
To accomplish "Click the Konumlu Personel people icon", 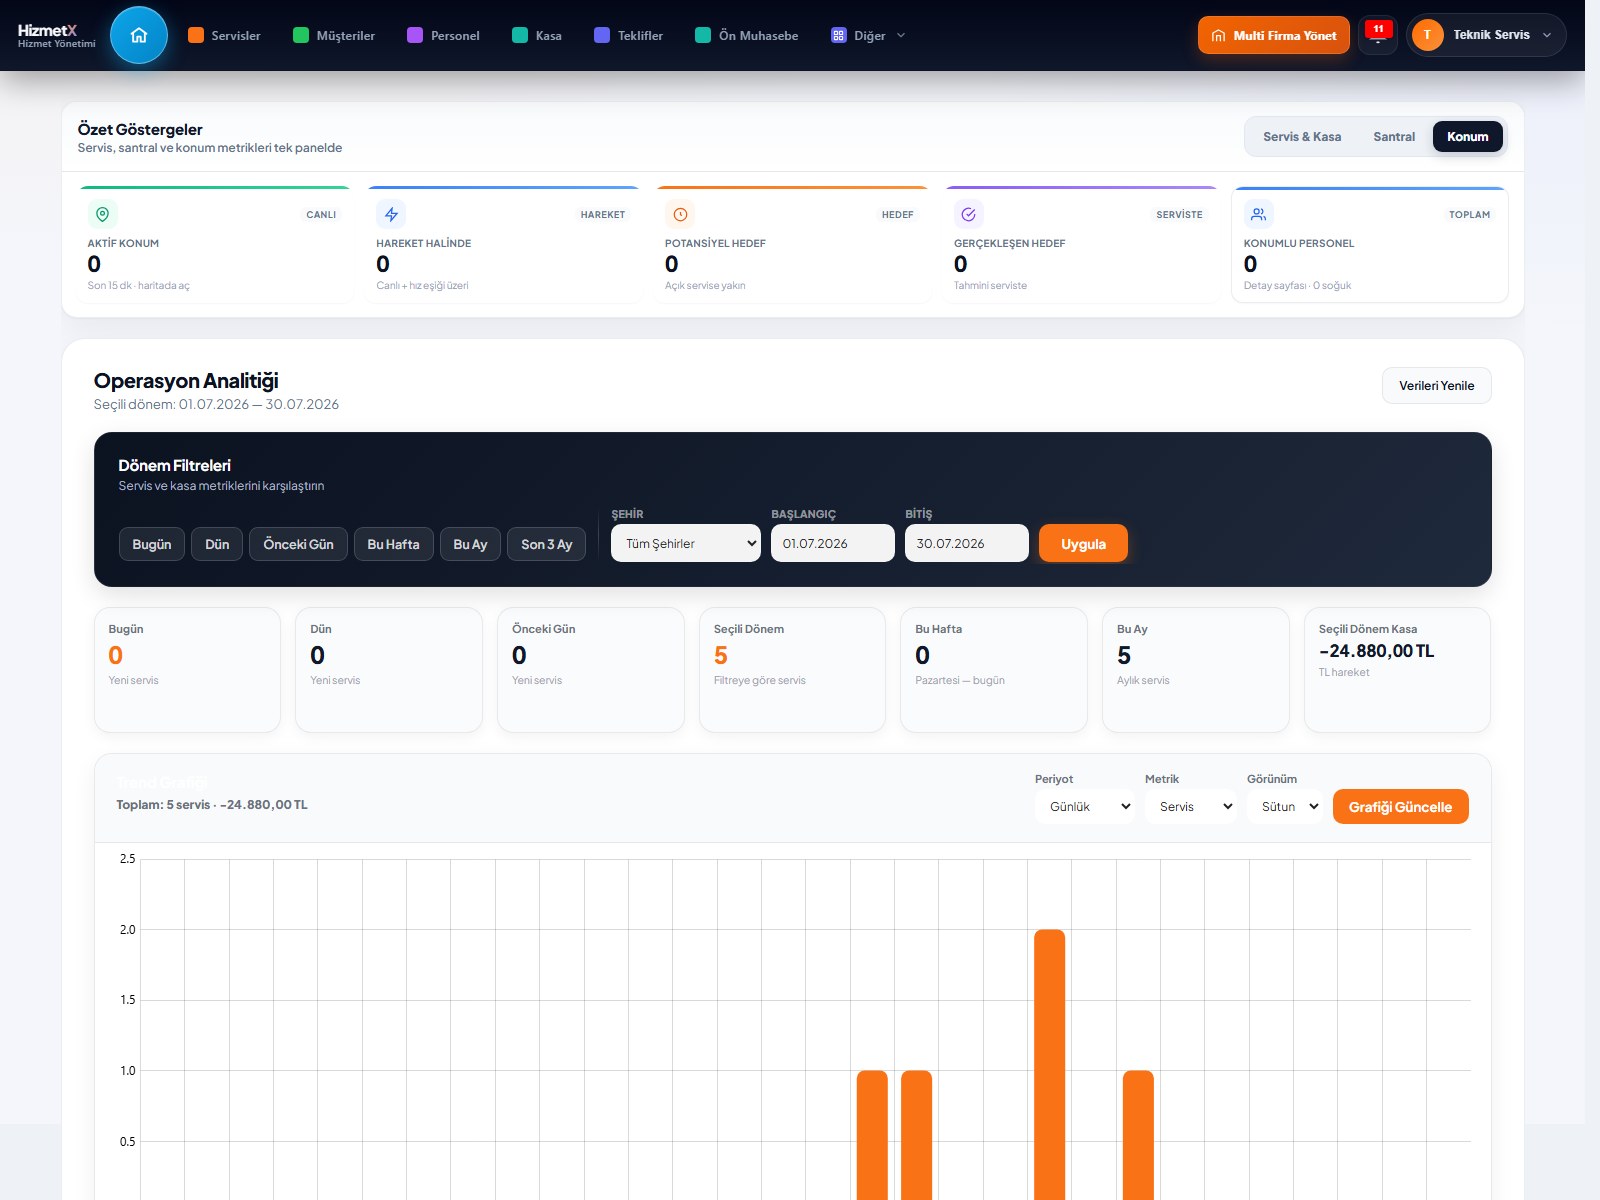I will tap(1258, 214).
